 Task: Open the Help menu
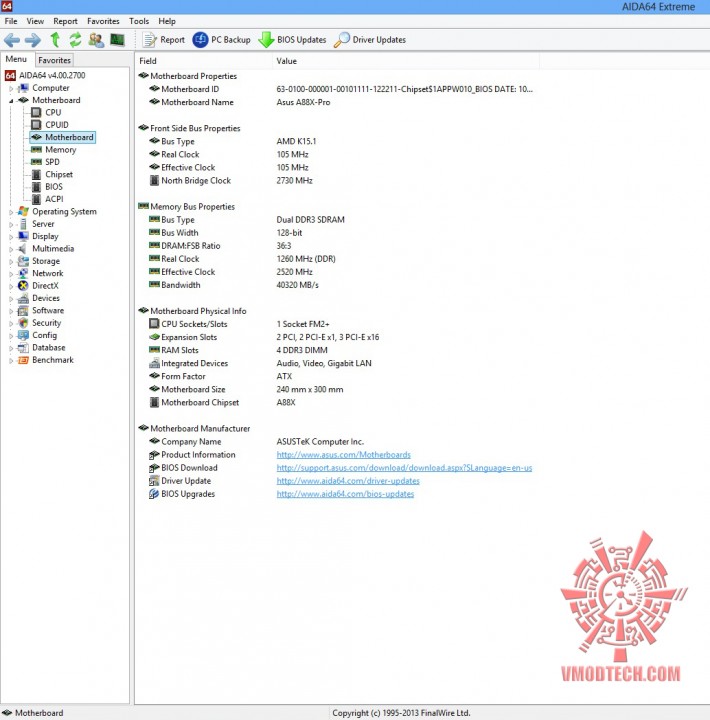[167, 21]
